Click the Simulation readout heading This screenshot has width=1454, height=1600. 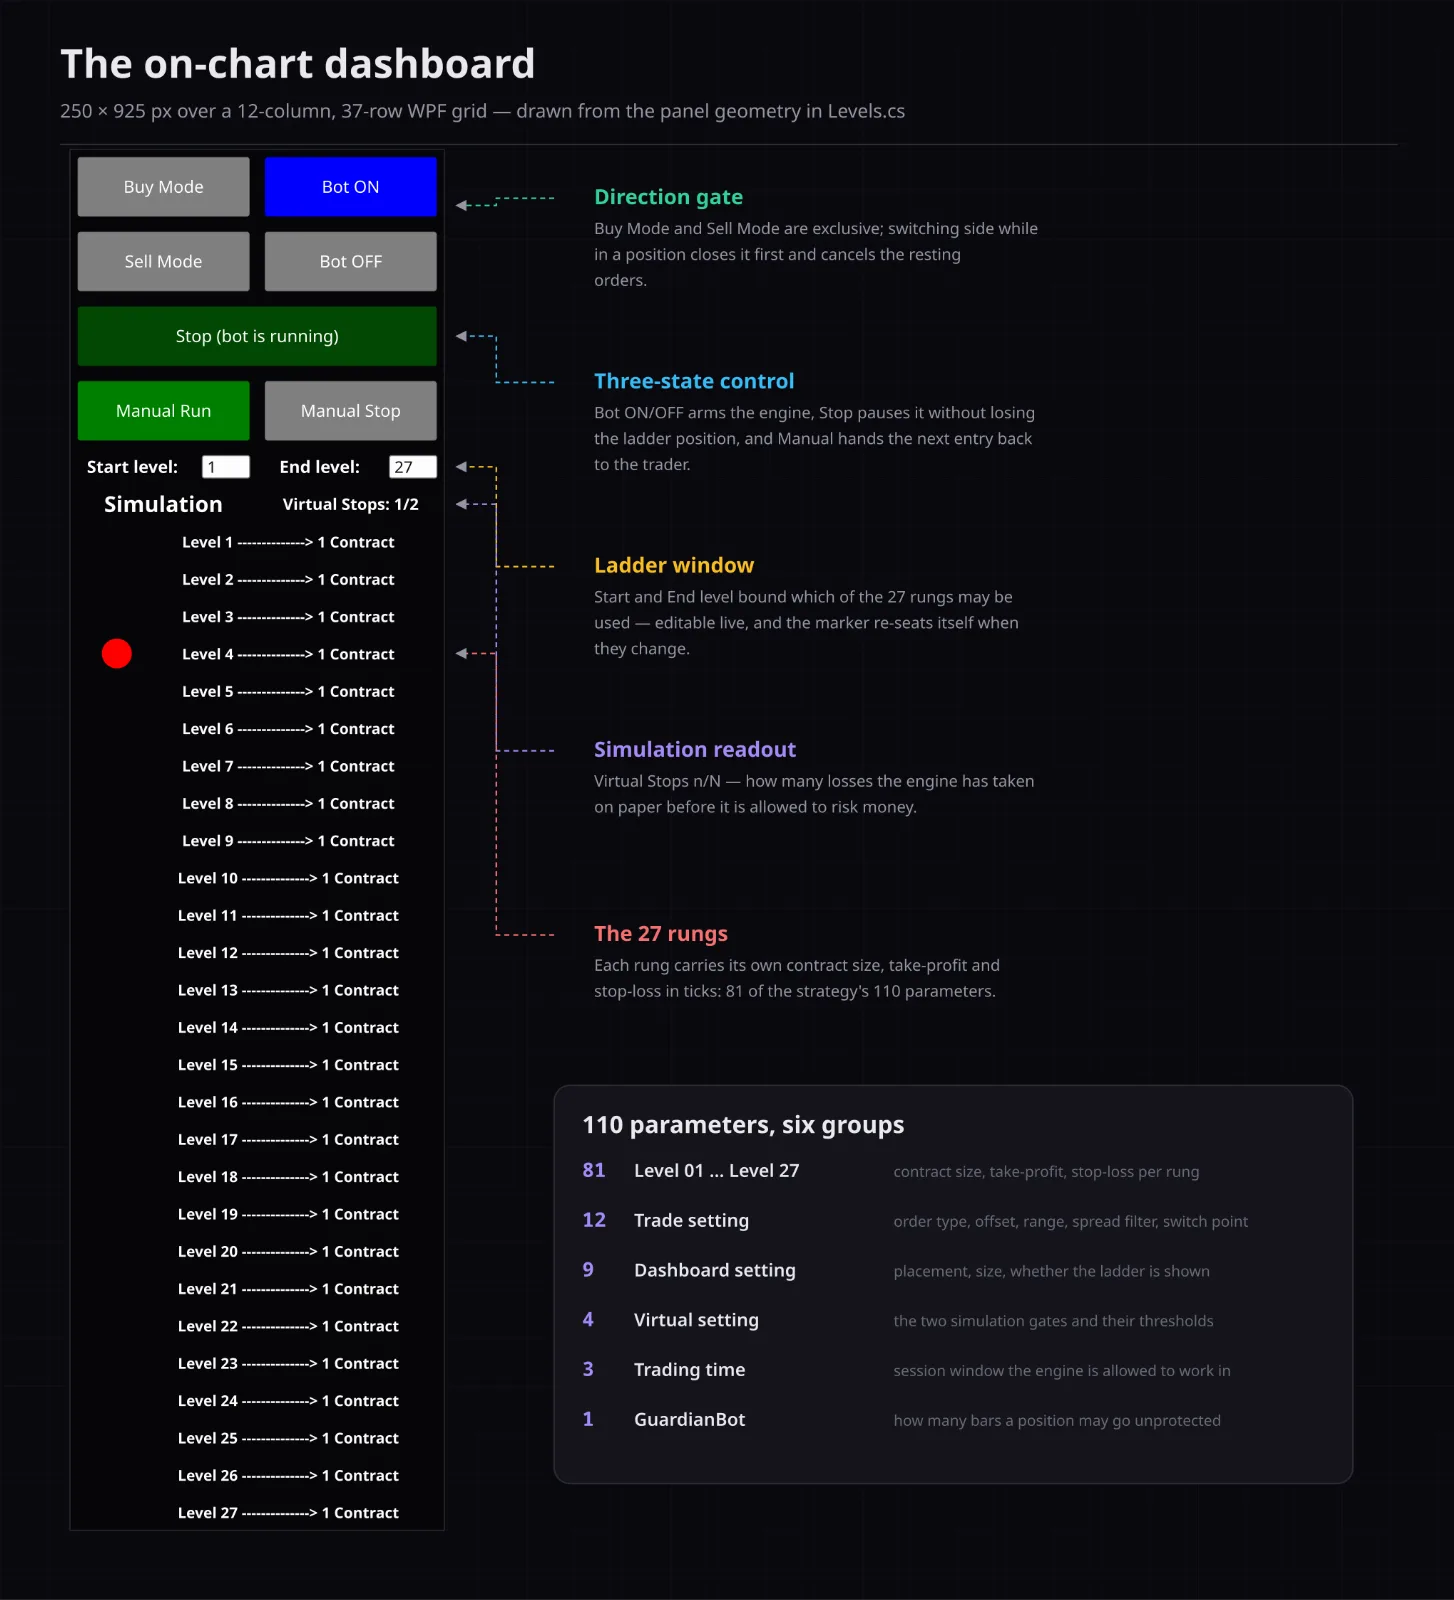point(695,749)
